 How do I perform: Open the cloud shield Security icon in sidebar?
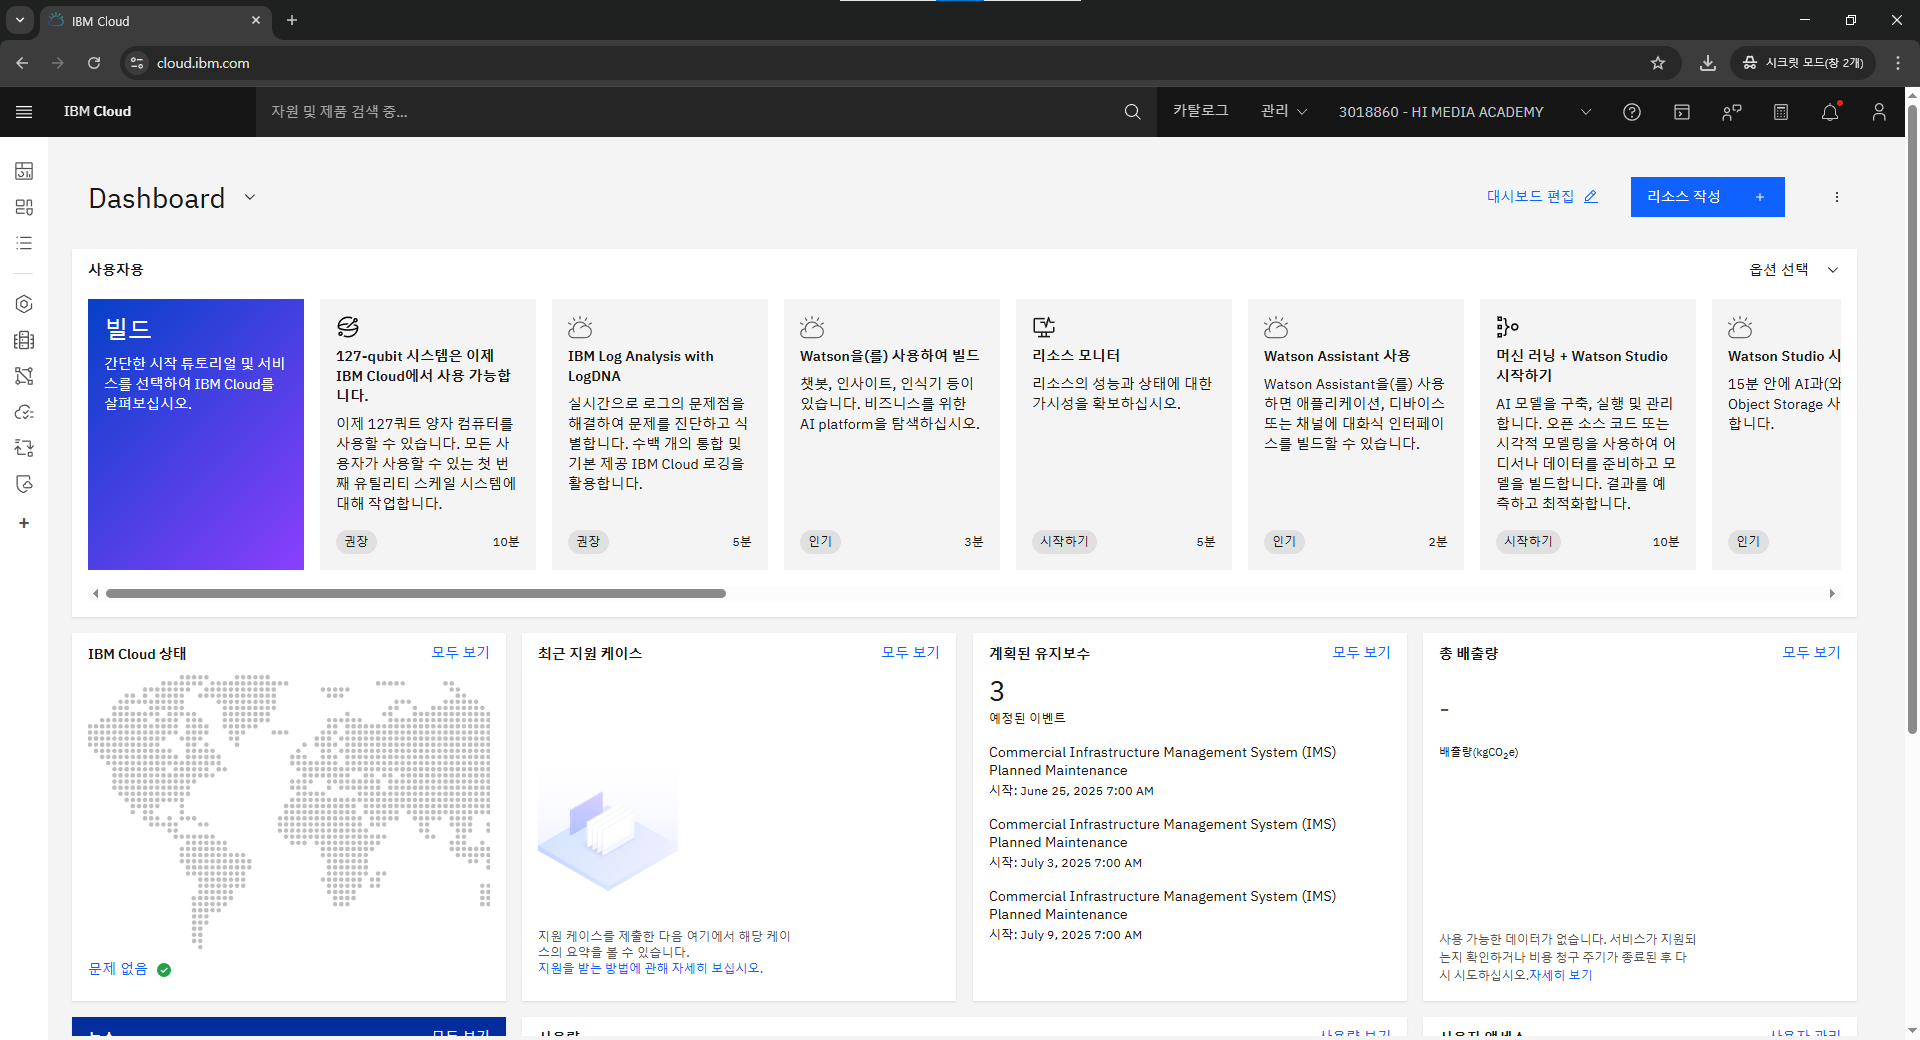24,484
